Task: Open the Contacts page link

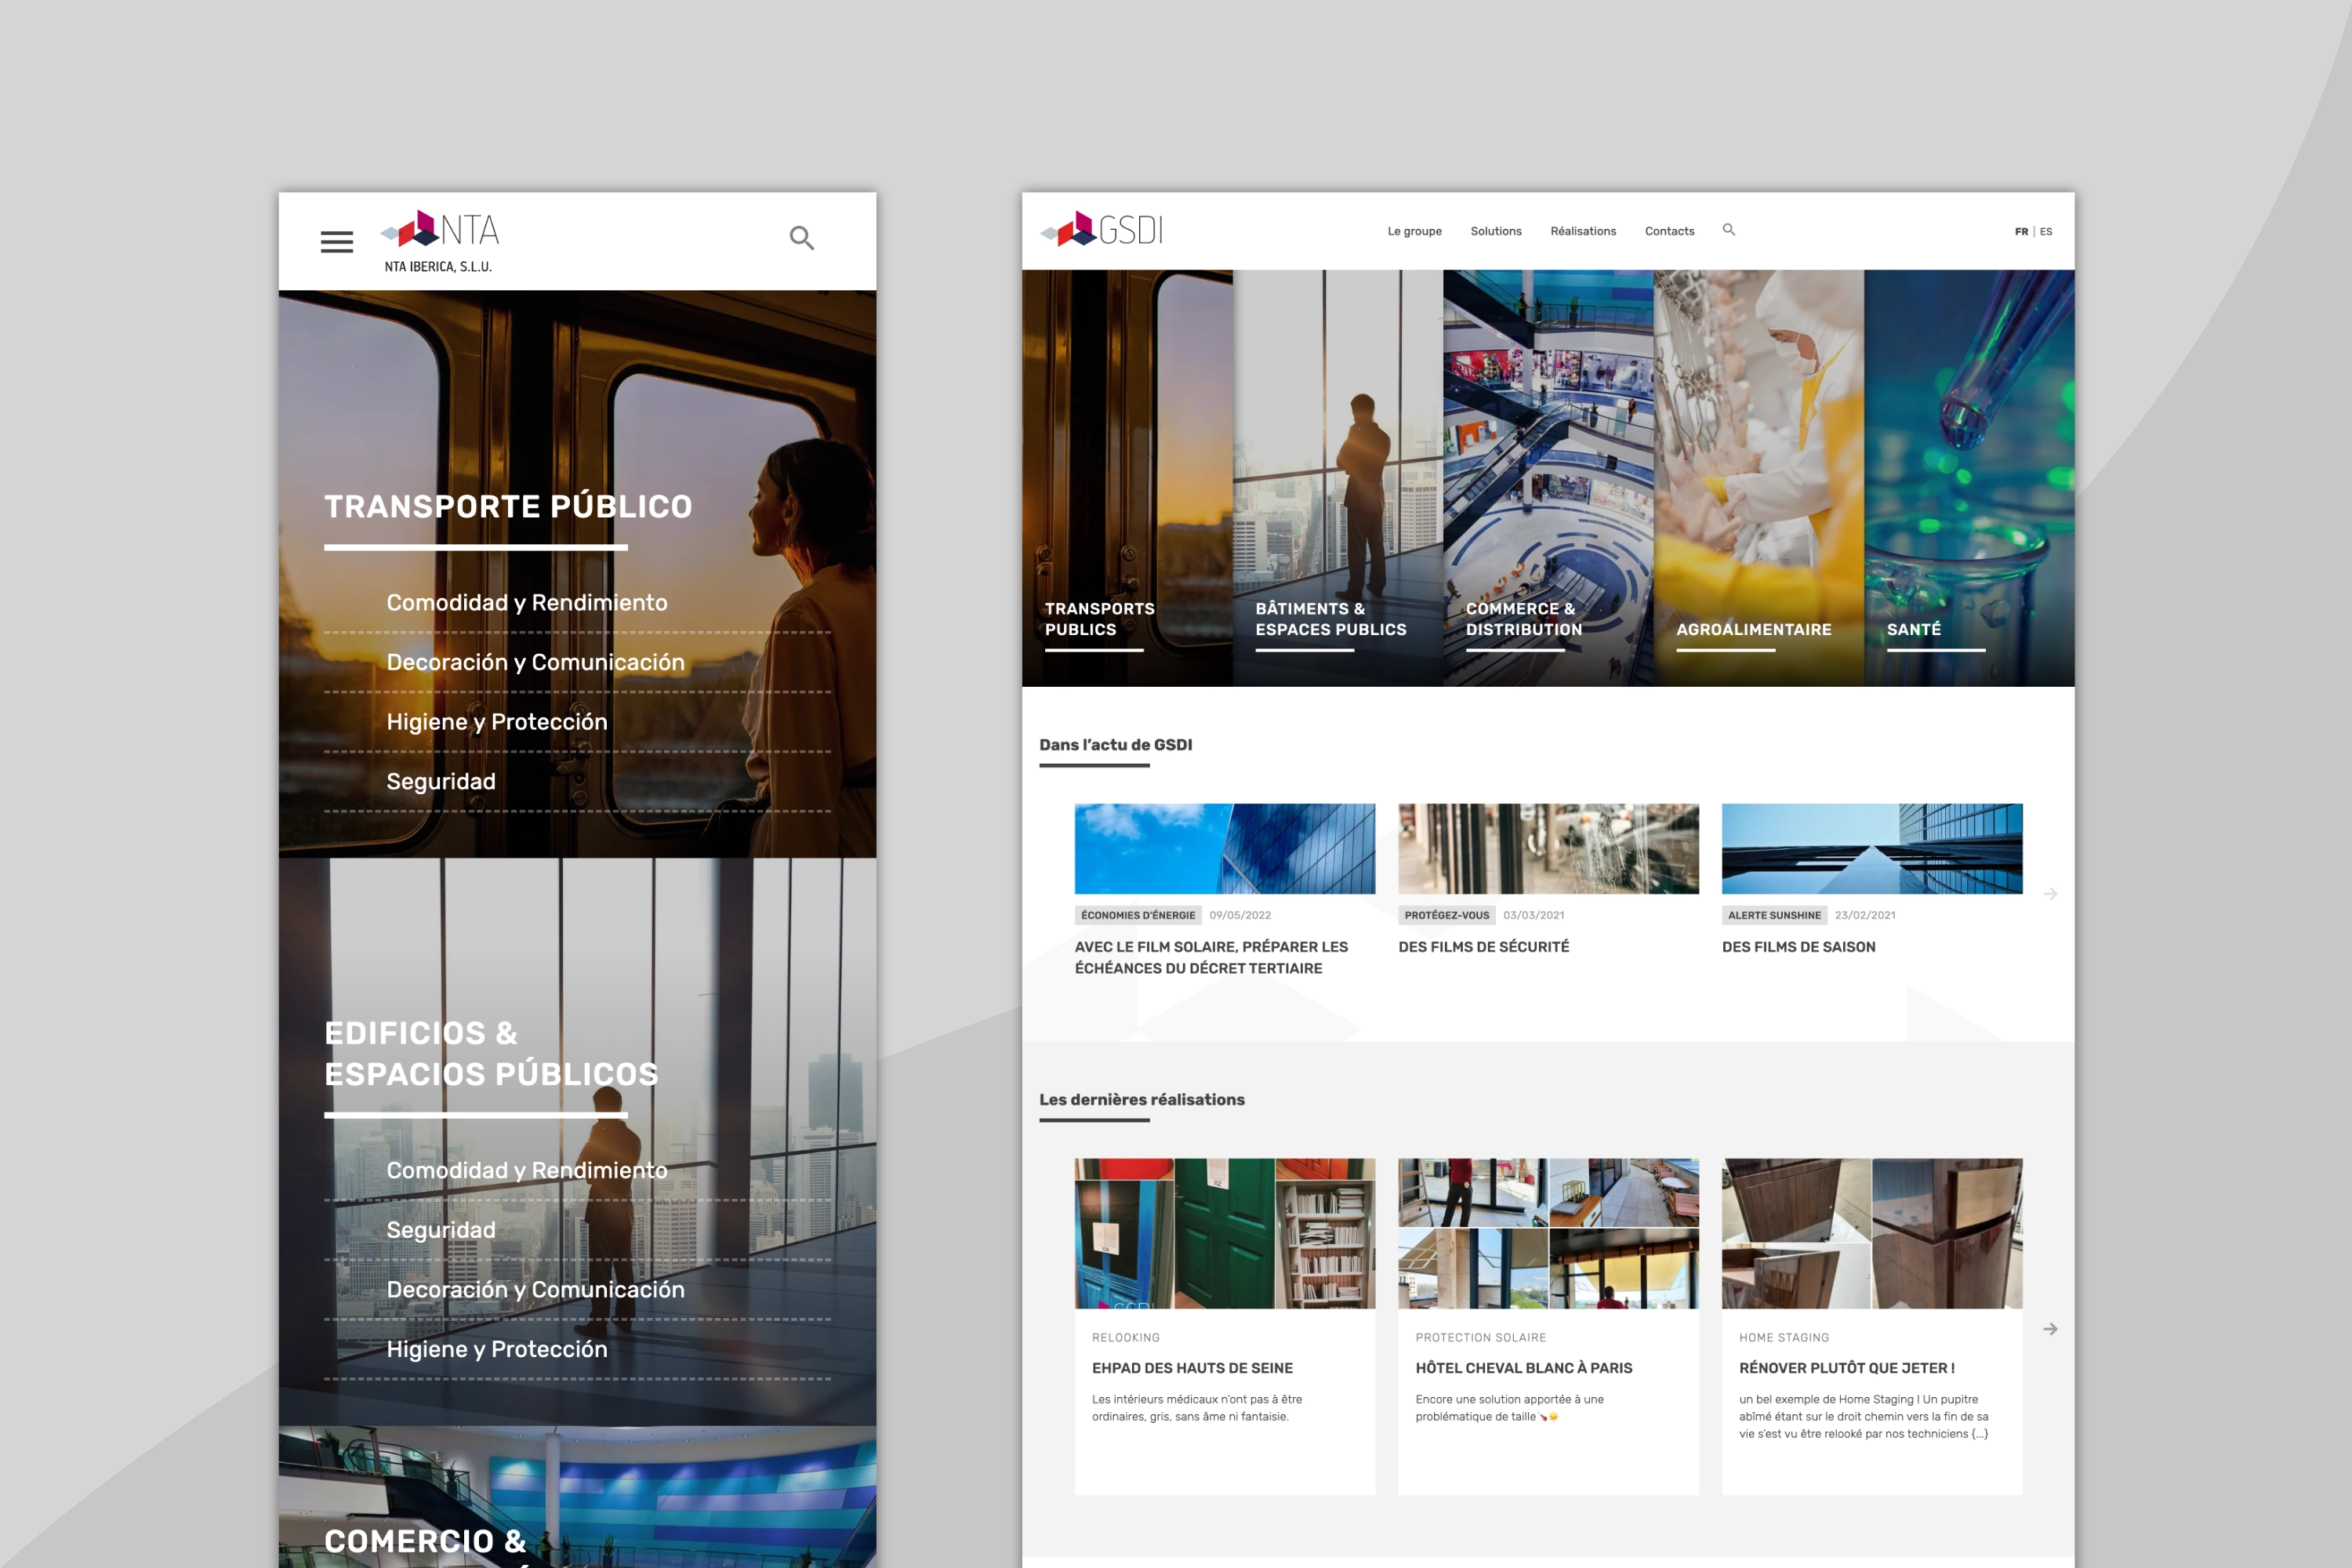Action: [1669, 231]
